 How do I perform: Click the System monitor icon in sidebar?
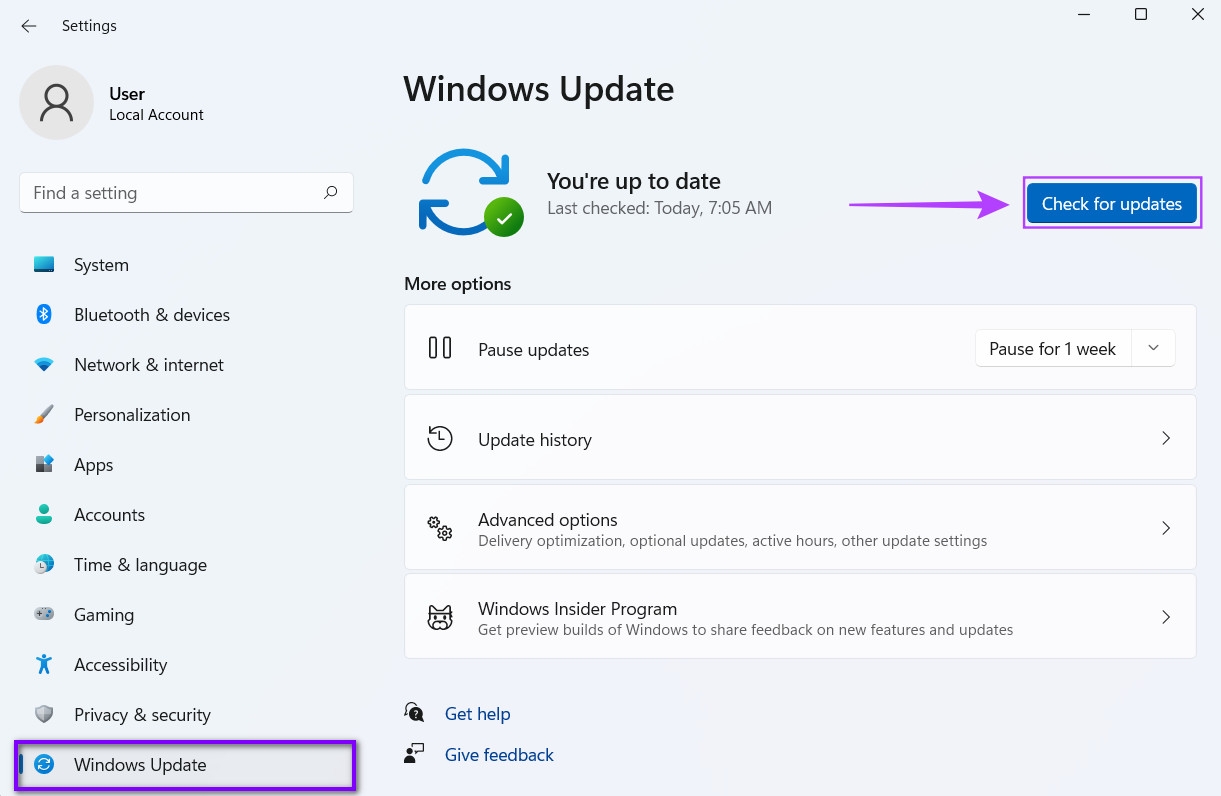coord(44,265)
